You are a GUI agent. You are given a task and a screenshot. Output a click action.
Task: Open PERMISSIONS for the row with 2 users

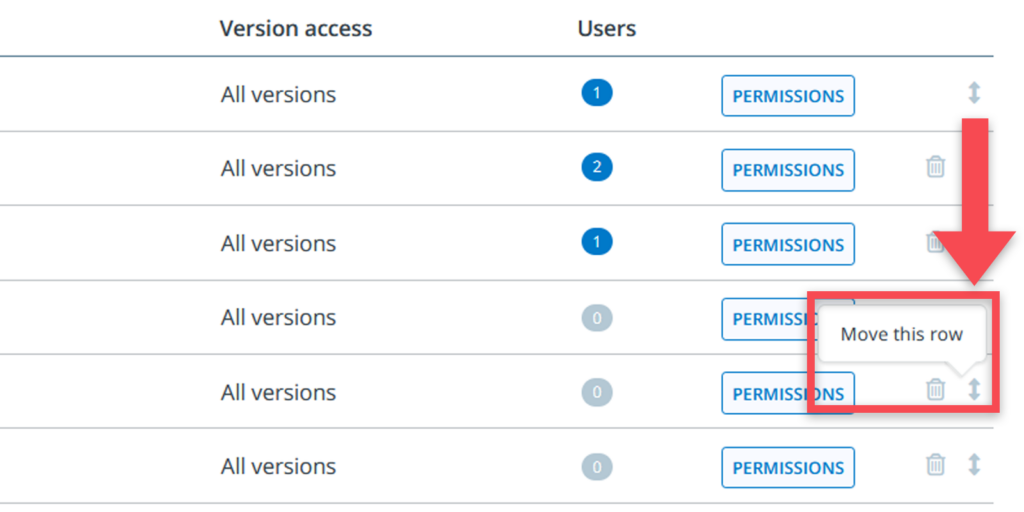pos(788,170)
